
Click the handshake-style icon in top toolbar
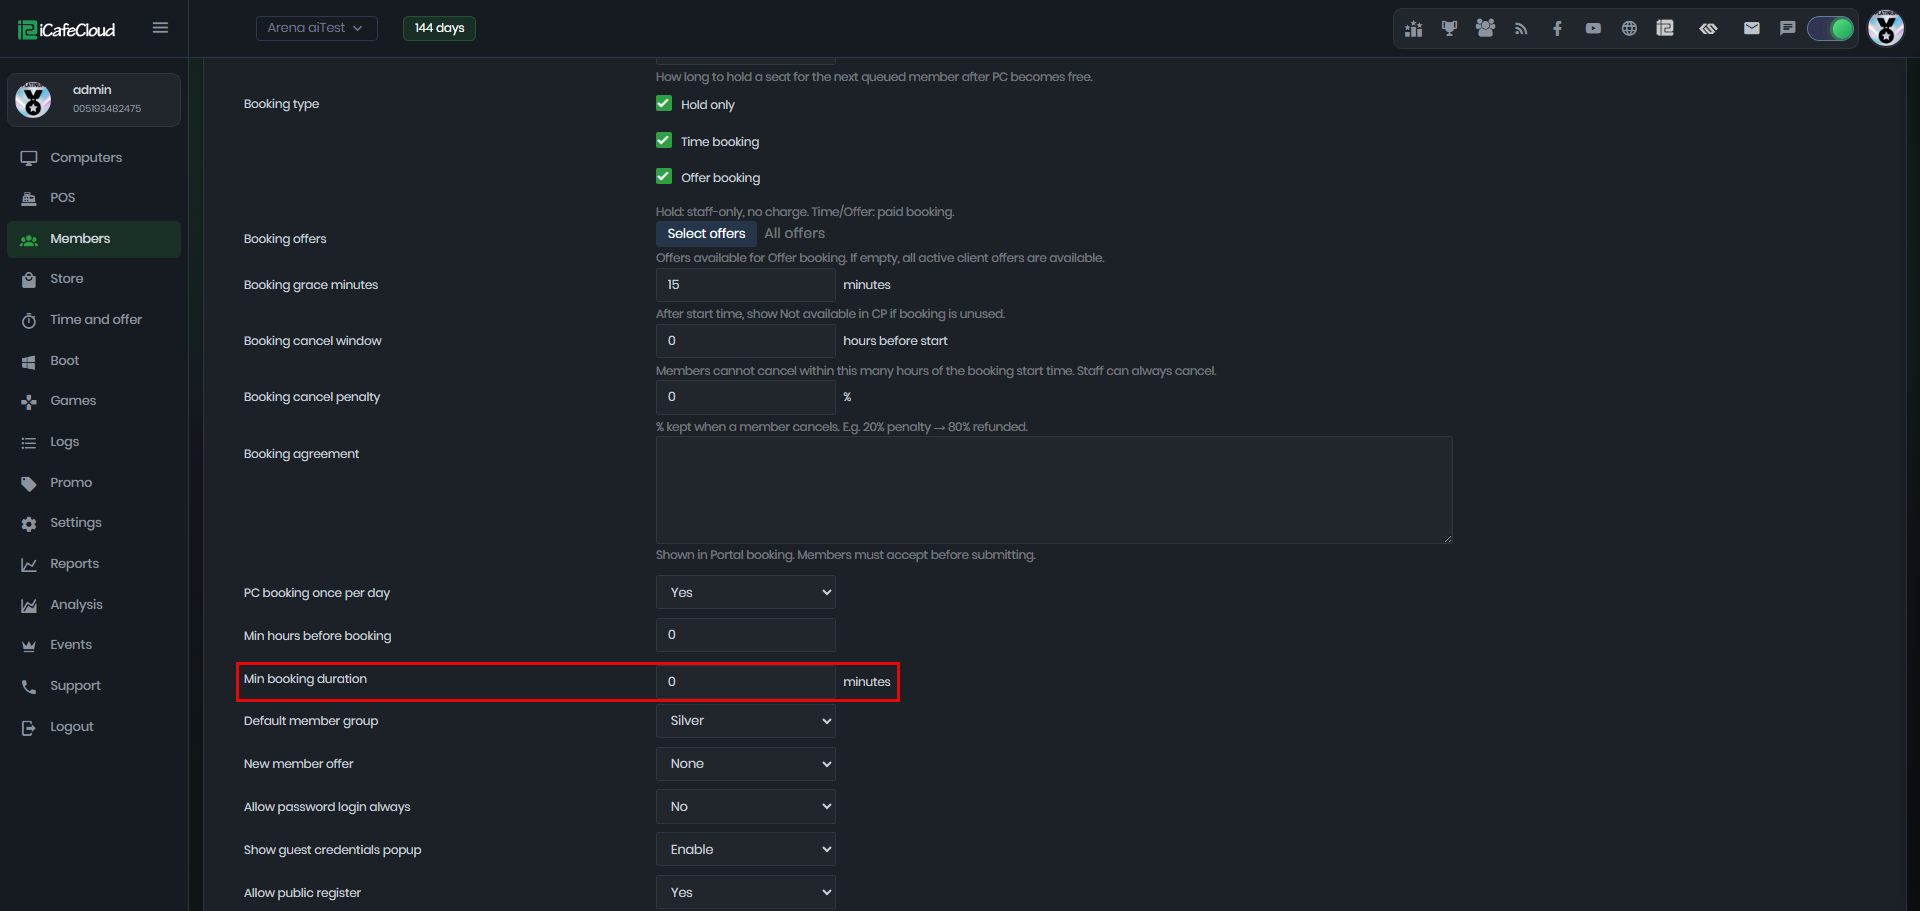tap(1708, 29)
